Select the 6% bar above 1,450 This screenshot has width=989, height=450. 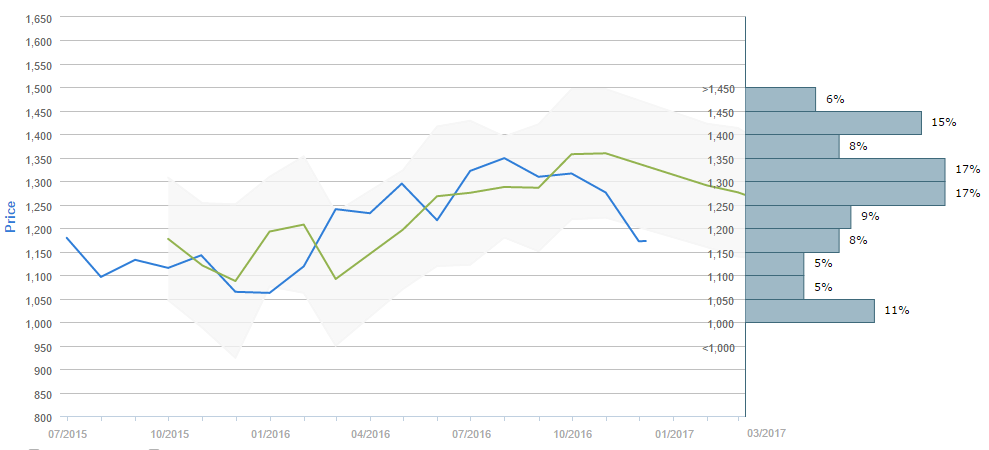click(x=780, y=99)
